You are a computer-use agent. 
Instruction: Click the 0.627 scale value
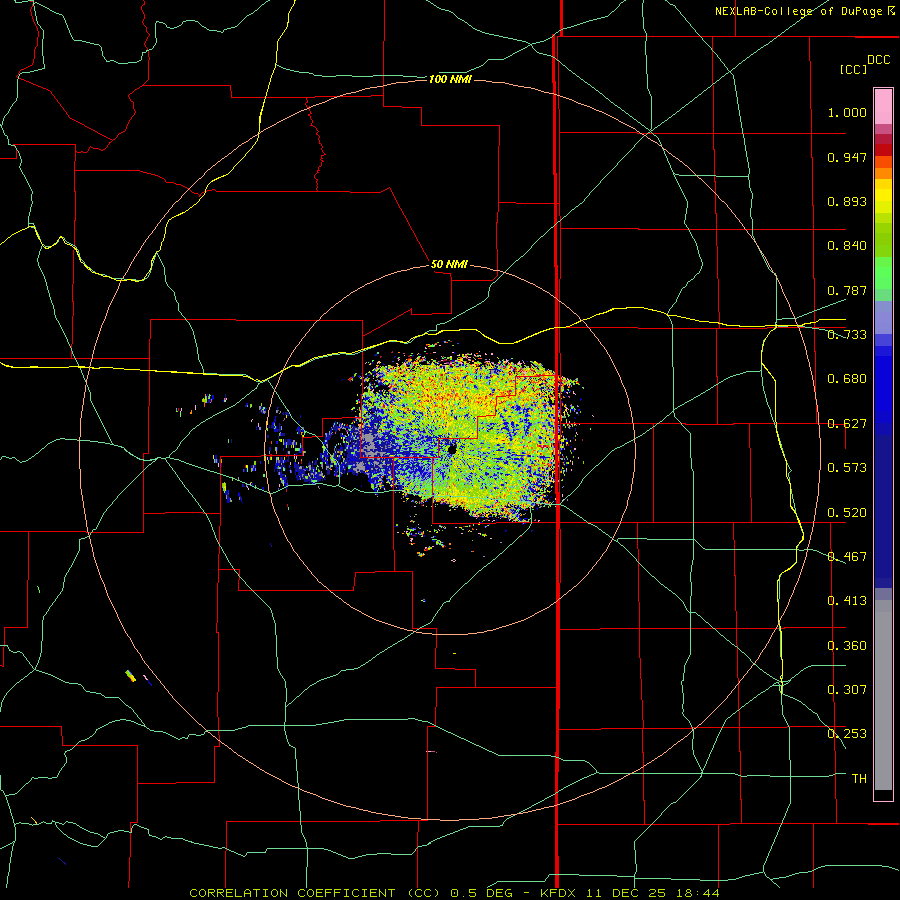[x=847, y=424]
